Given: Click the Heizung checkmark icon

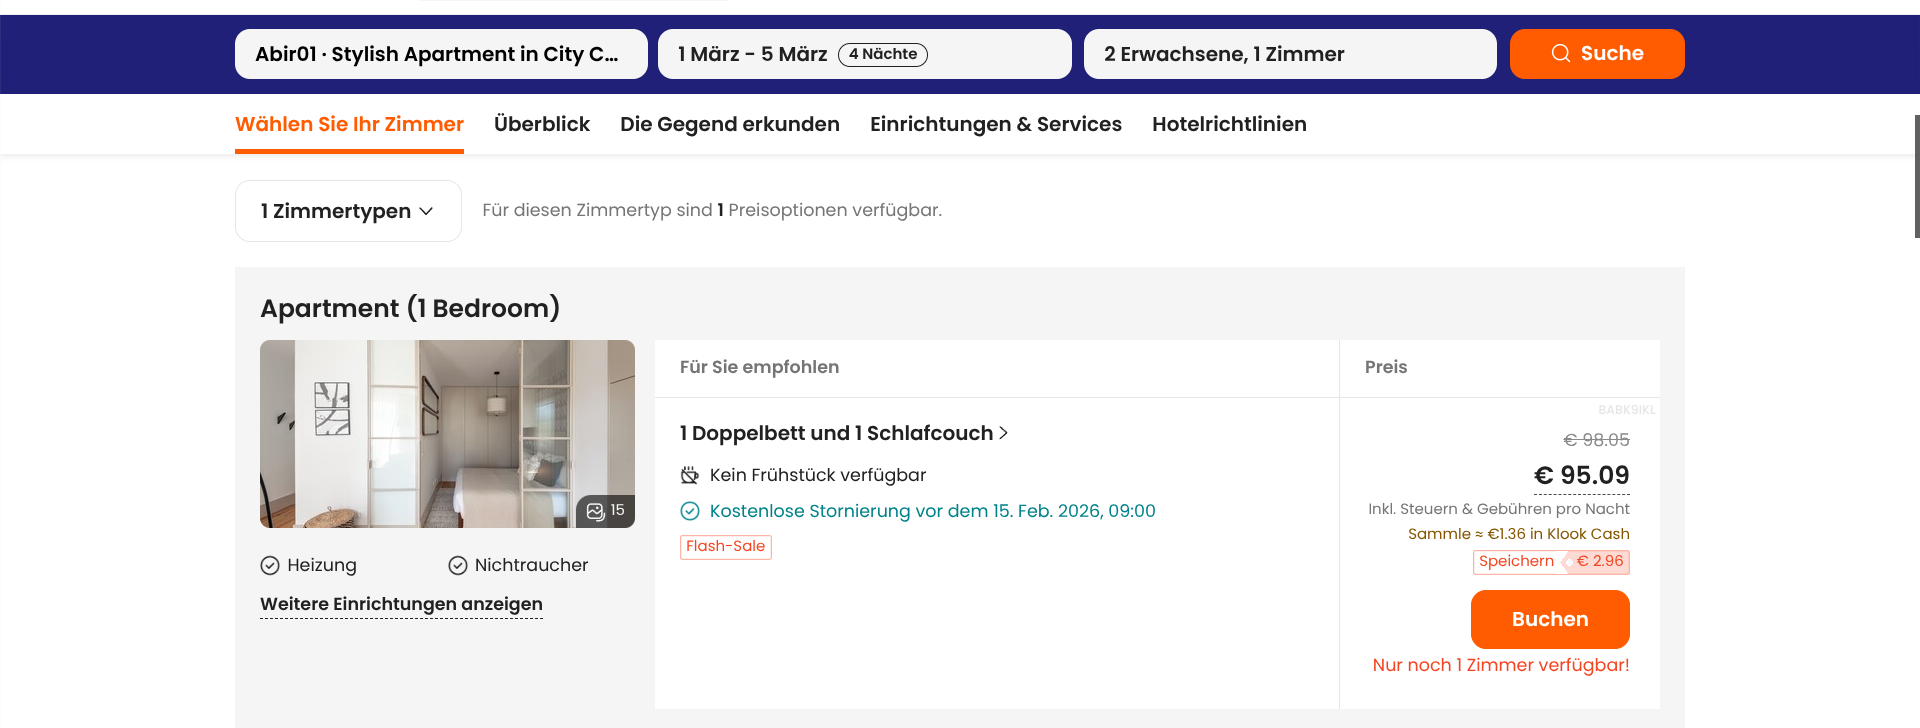Looking at the screenshot, I should pyautogui.click(x=270, y=565).
